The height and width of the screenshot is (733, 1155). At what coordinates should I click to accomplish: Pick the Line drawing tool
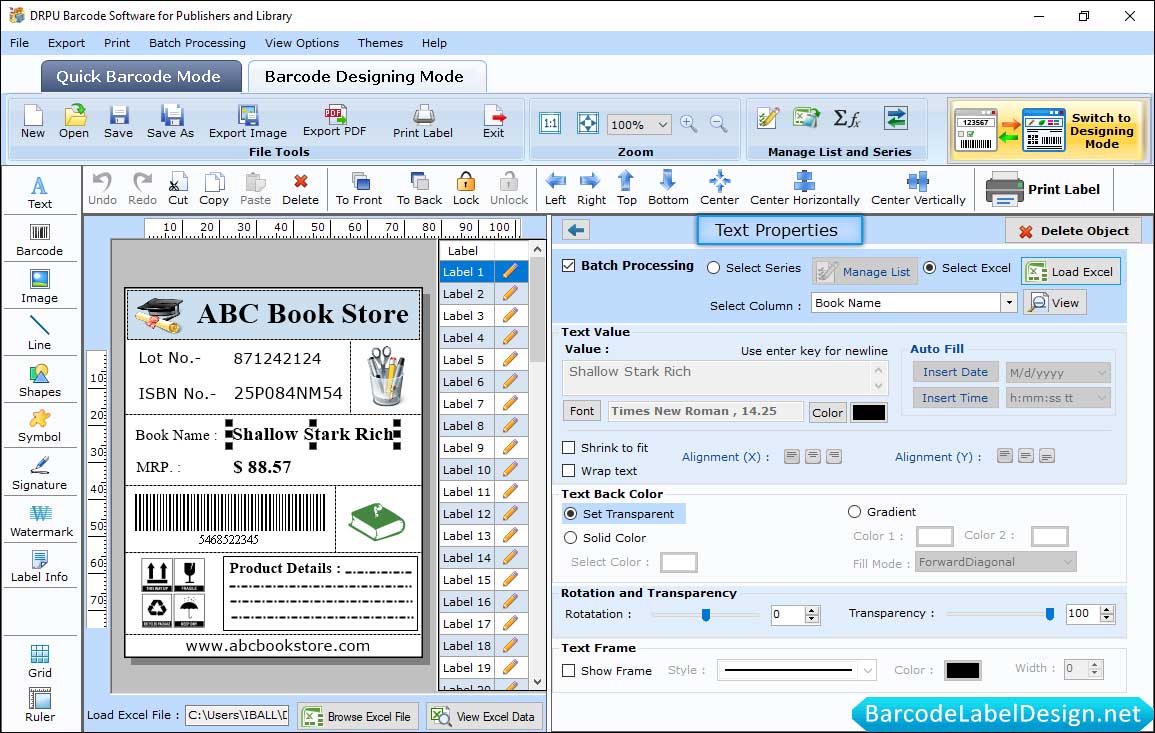40,333
